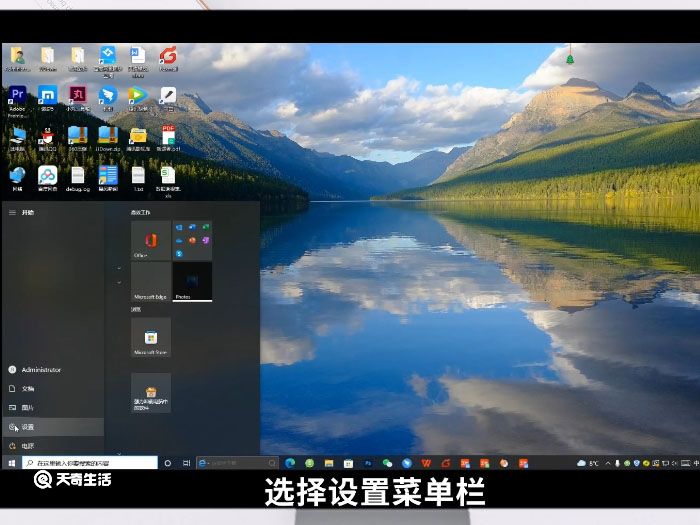The height and width of the screenshot is (525, 700).
Task: Open Settings (设置) from Start menu
Action: 53,427
